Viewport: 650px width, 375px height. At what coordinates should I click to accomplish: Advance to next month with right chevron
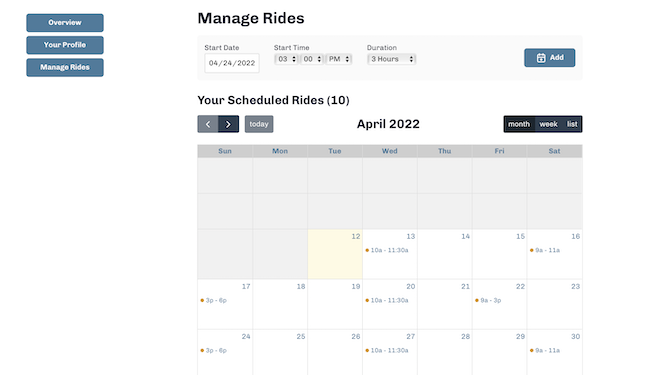(228, 124)
